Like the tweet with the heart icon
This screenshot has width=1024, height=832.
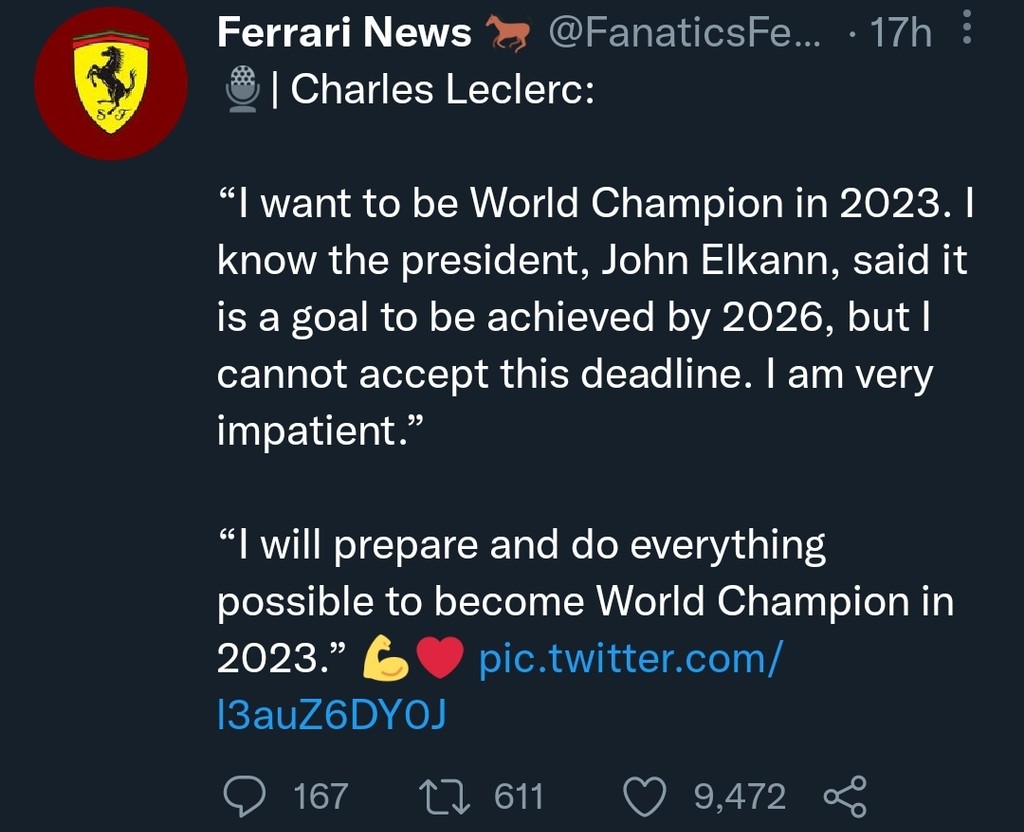646,796
